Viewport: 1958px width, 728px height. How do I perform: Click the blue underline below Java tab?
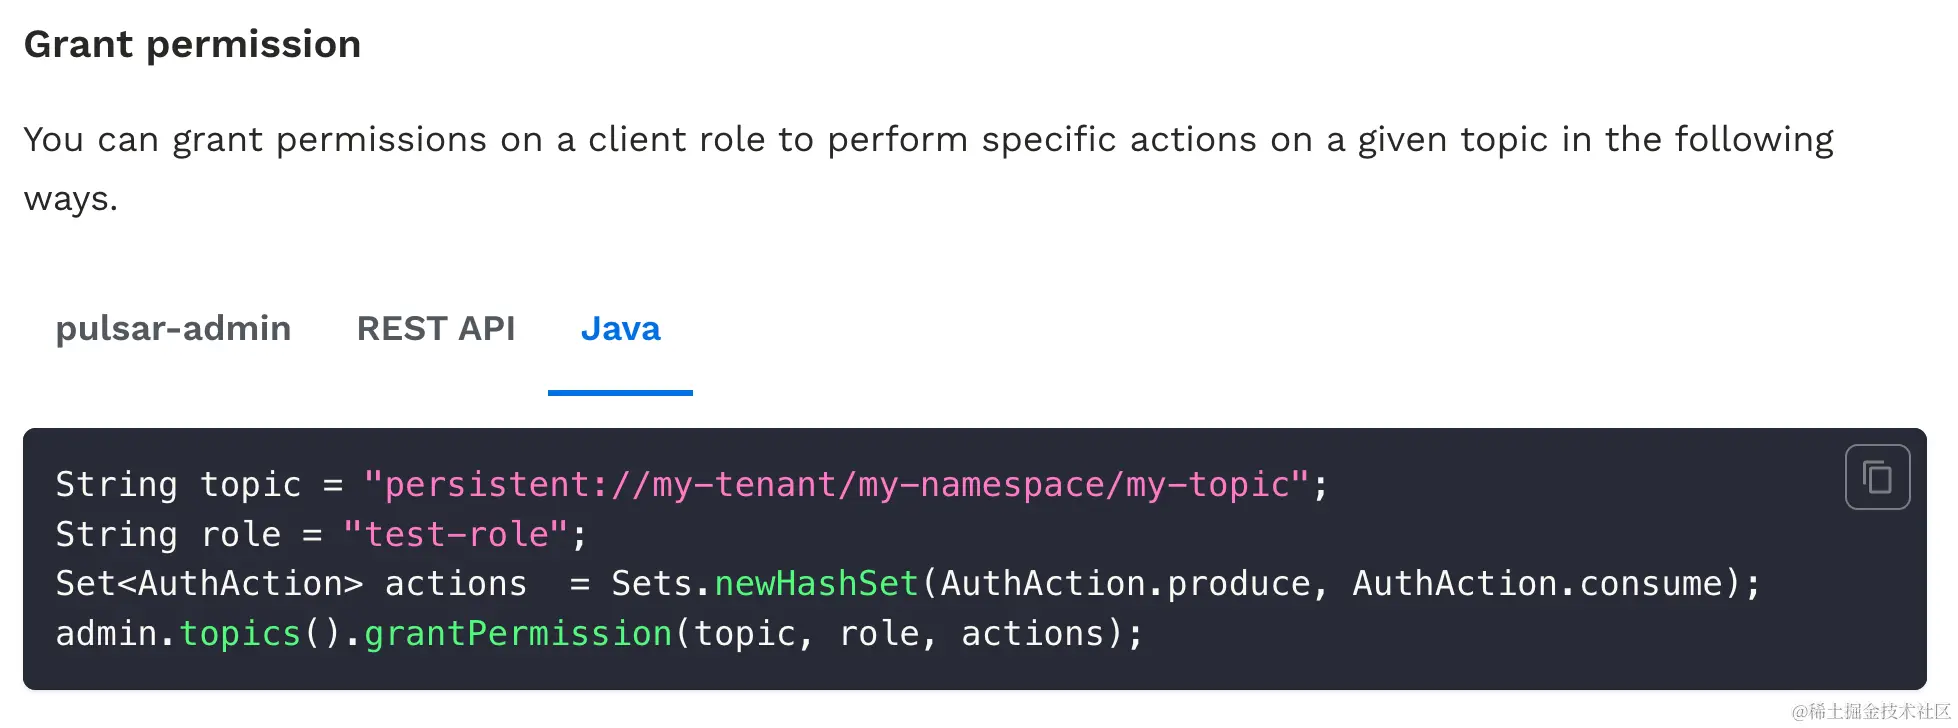click(x=620, y=393)
